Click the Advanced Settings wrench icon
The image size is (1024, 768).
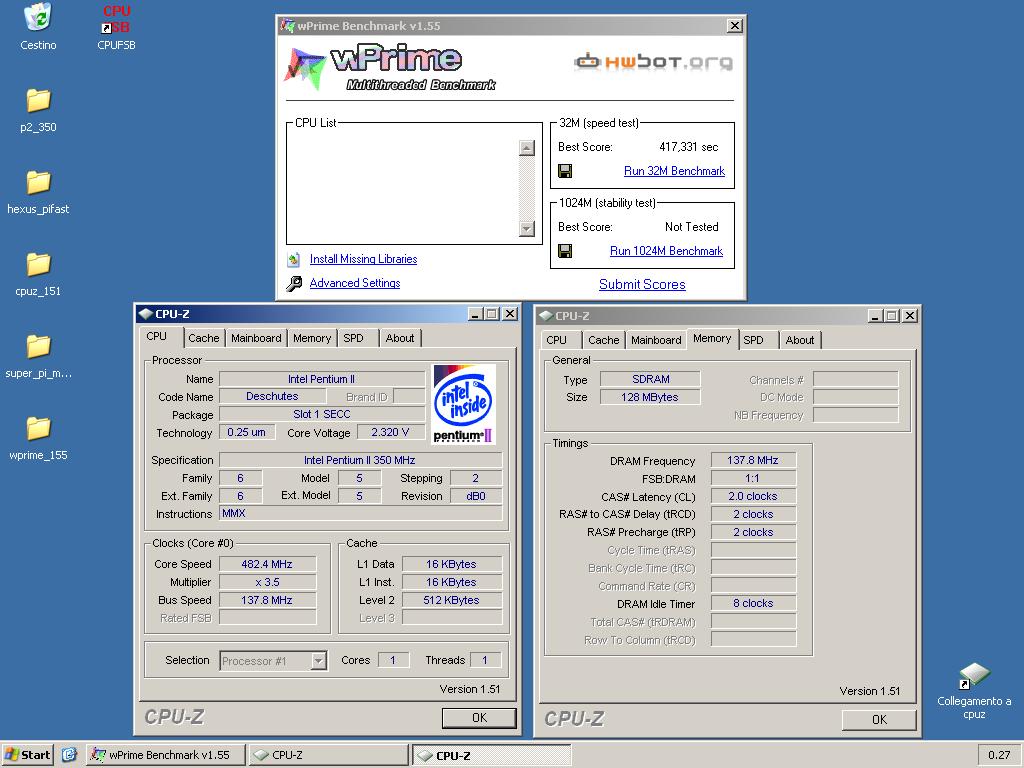294,283
